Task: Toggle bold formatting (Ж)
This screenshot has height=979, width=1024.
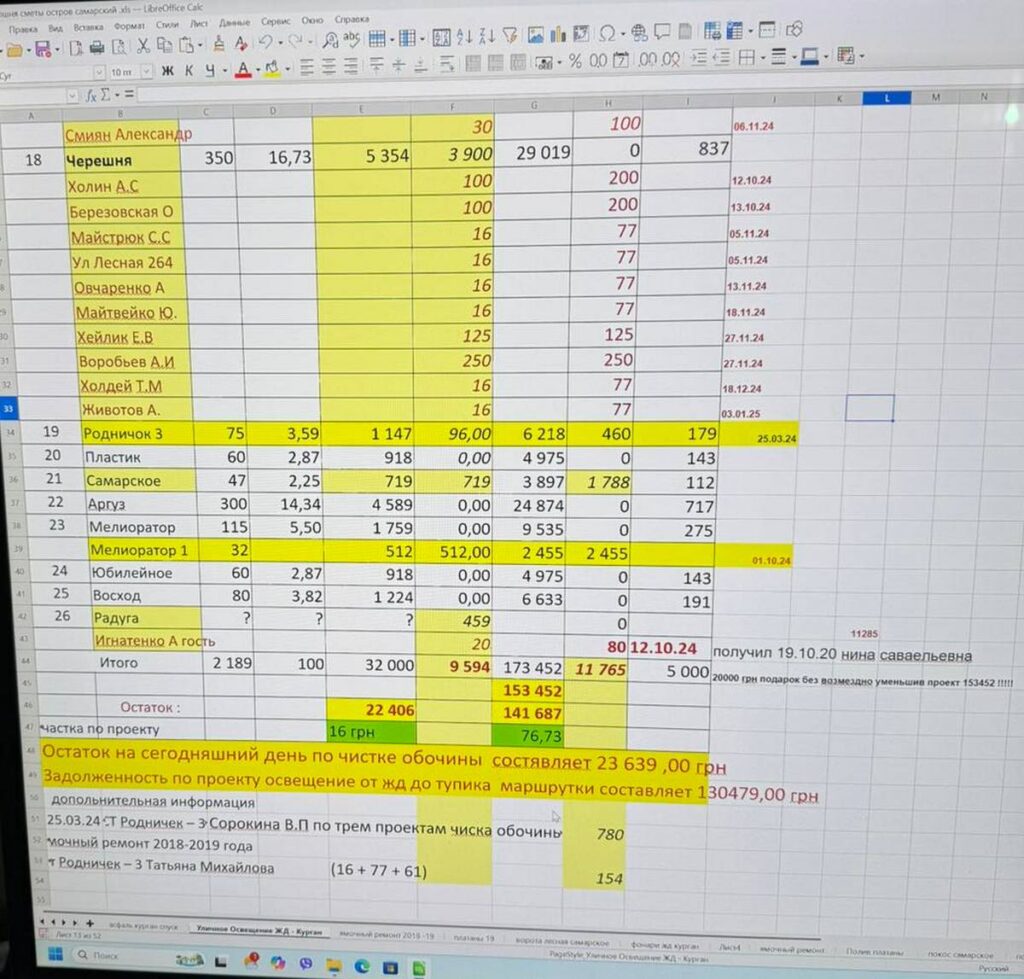Action: (167, 71)
